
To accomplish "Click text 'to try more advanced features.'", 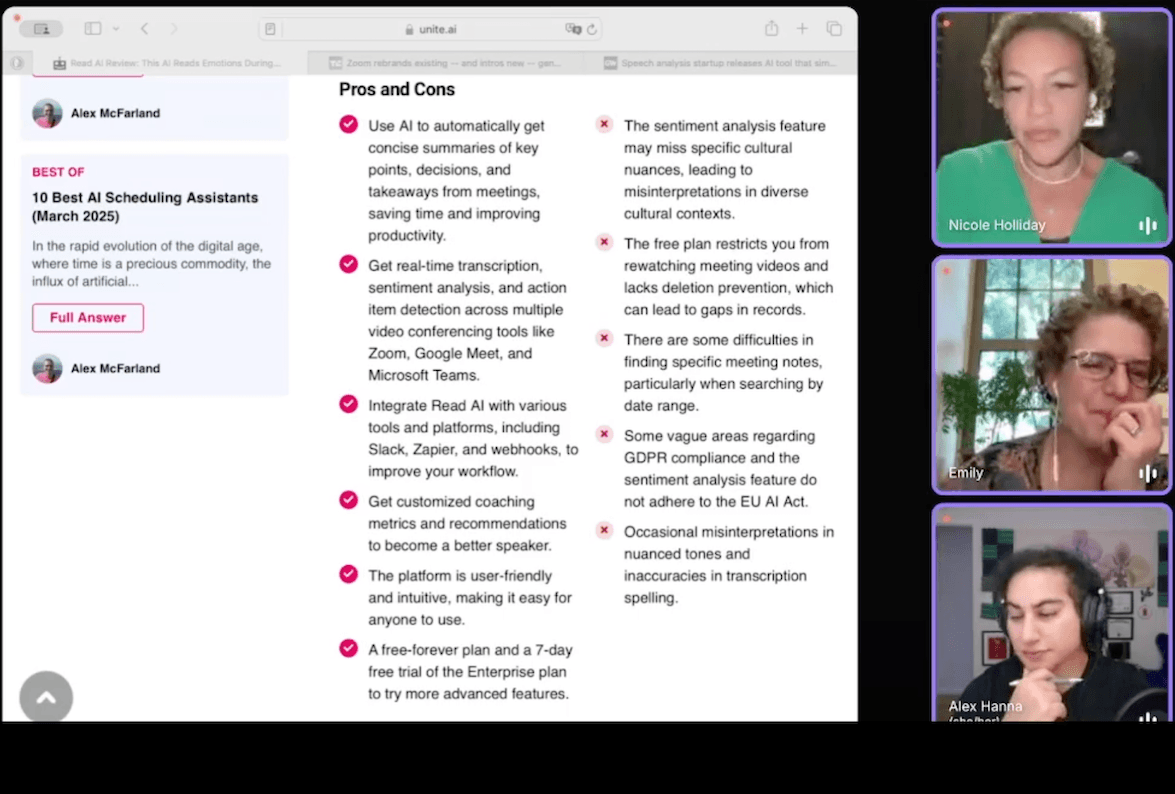I will [x=468, y=694].
